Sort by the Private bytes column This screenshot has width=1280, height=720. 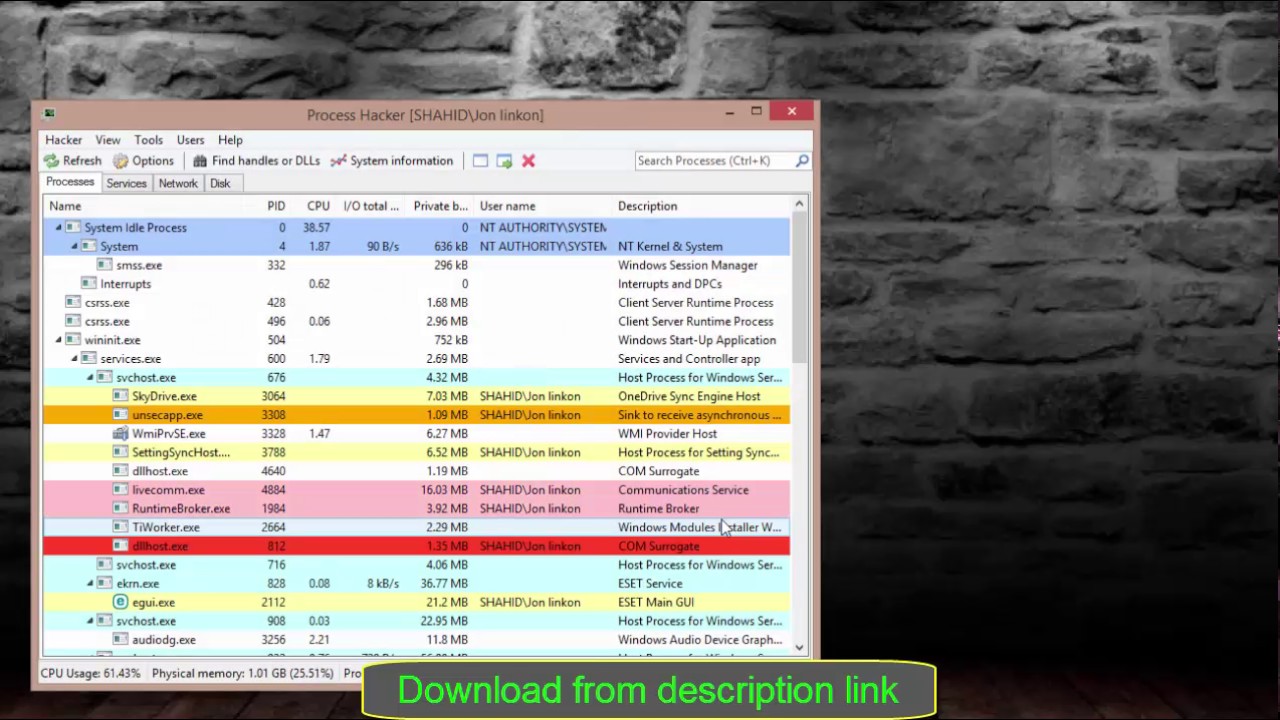(x=439, y=206)
